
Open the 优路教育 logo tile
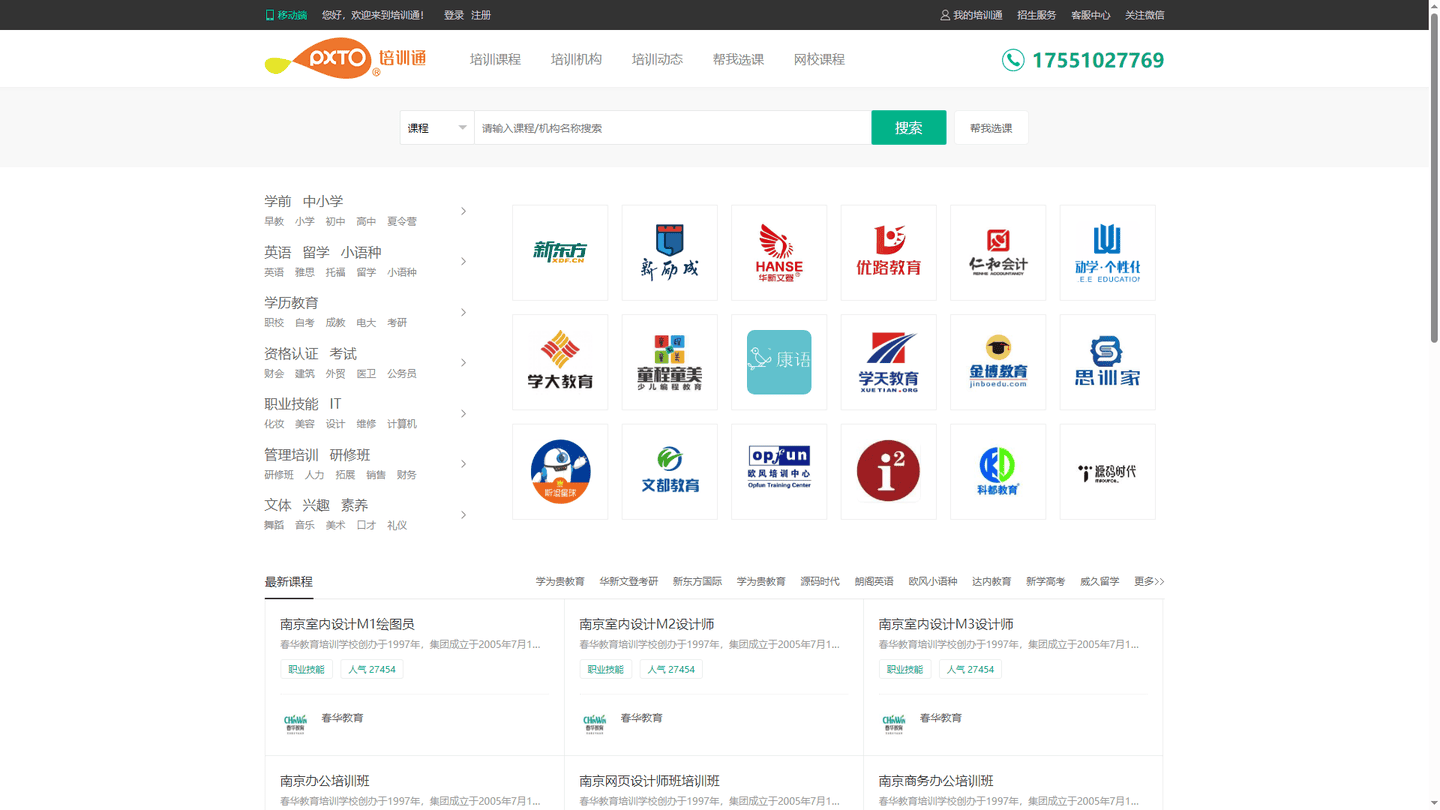[888, 253]
